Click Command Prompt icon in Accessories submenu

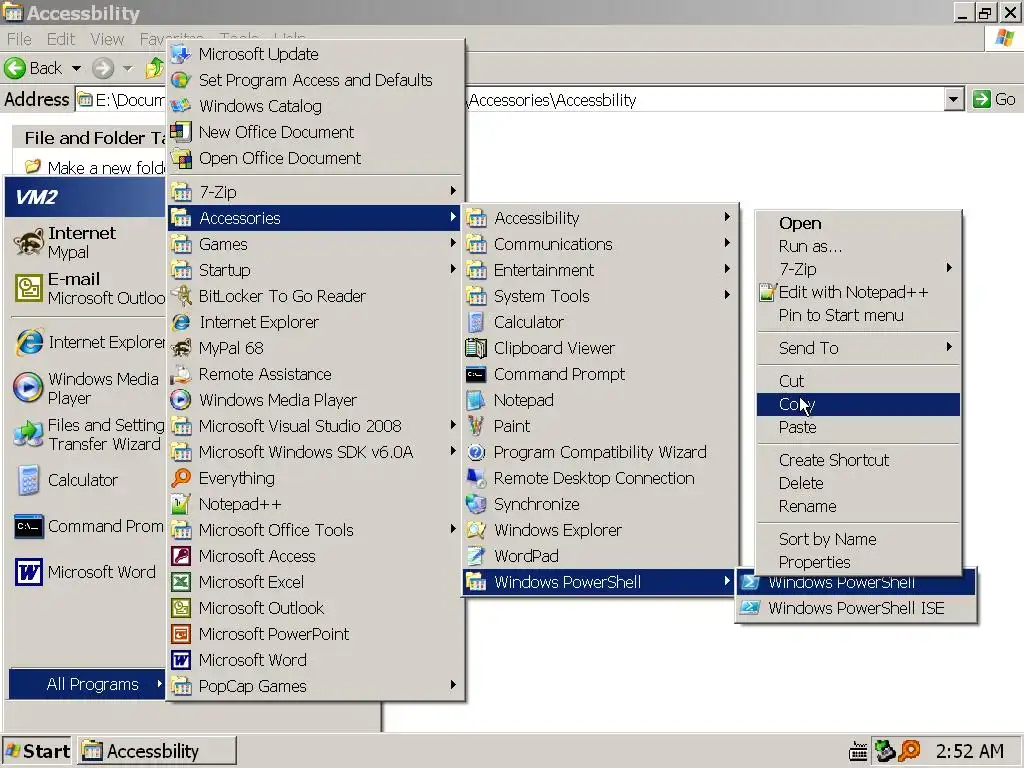point(476,374)
